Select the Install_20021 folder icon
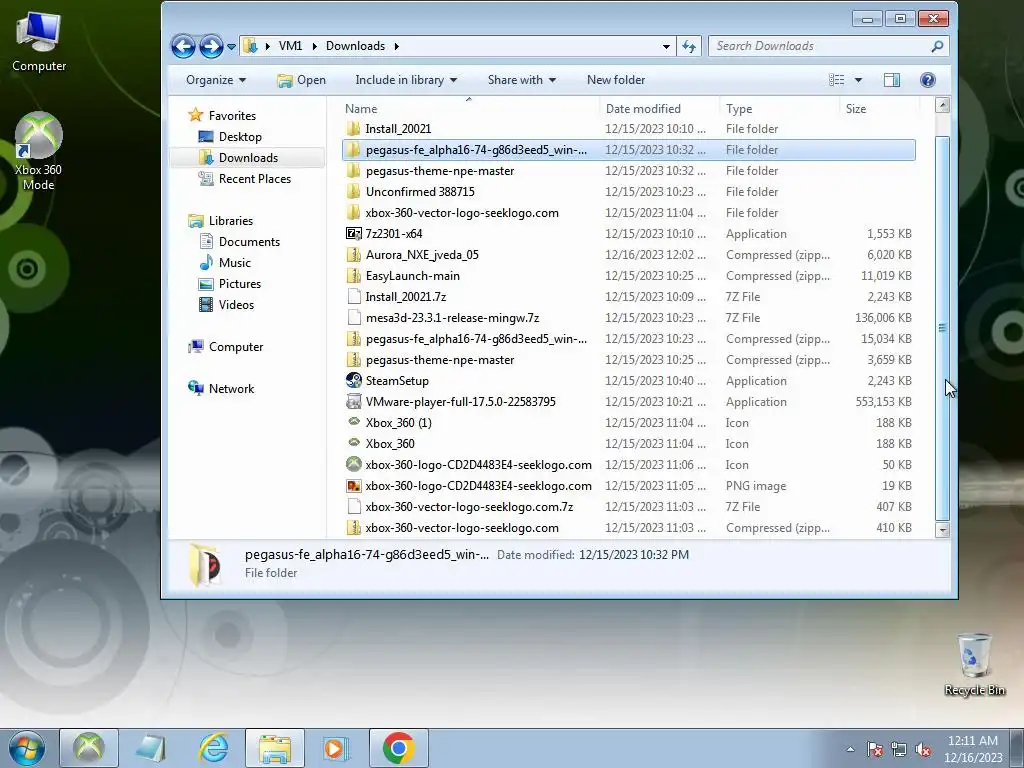Screen dimensions: 1024x768 coord(353,129)
